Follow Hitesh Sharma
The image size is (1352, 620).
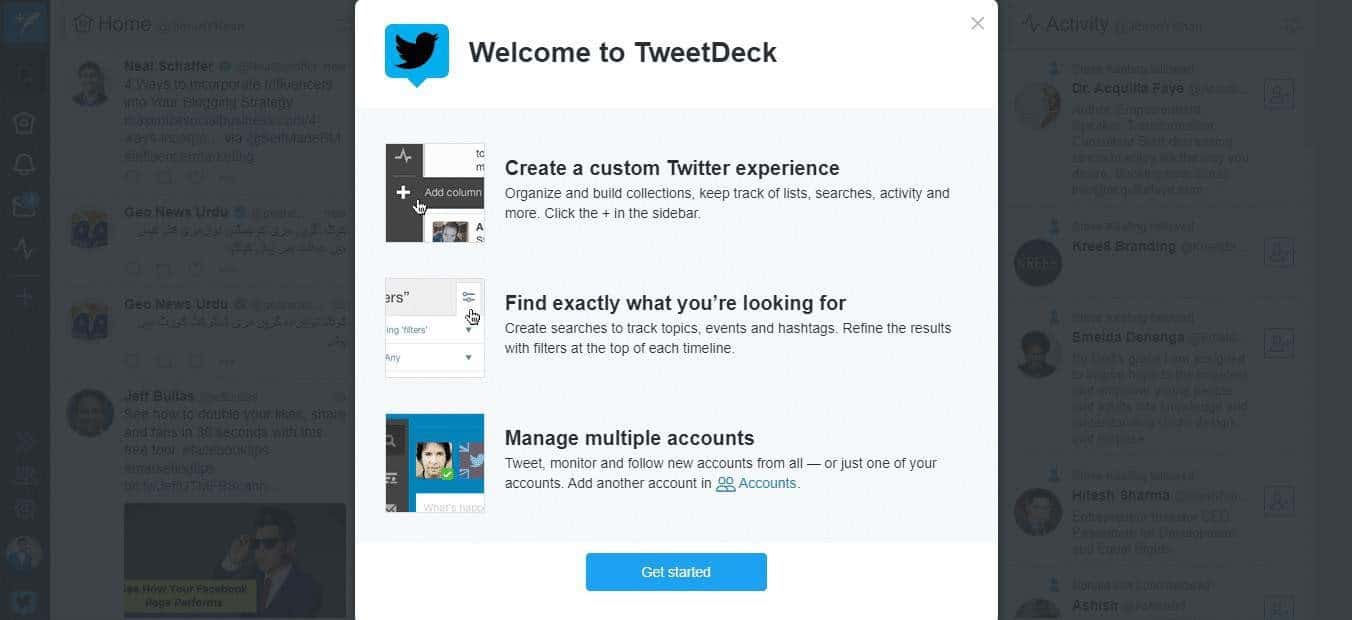tap(1278, 502)
